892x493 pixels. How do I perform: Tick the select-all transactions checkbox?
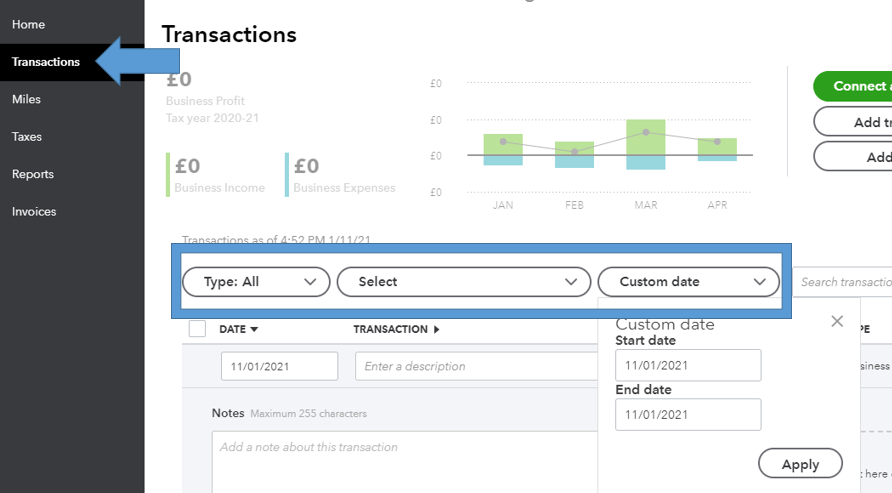point(197,329)
